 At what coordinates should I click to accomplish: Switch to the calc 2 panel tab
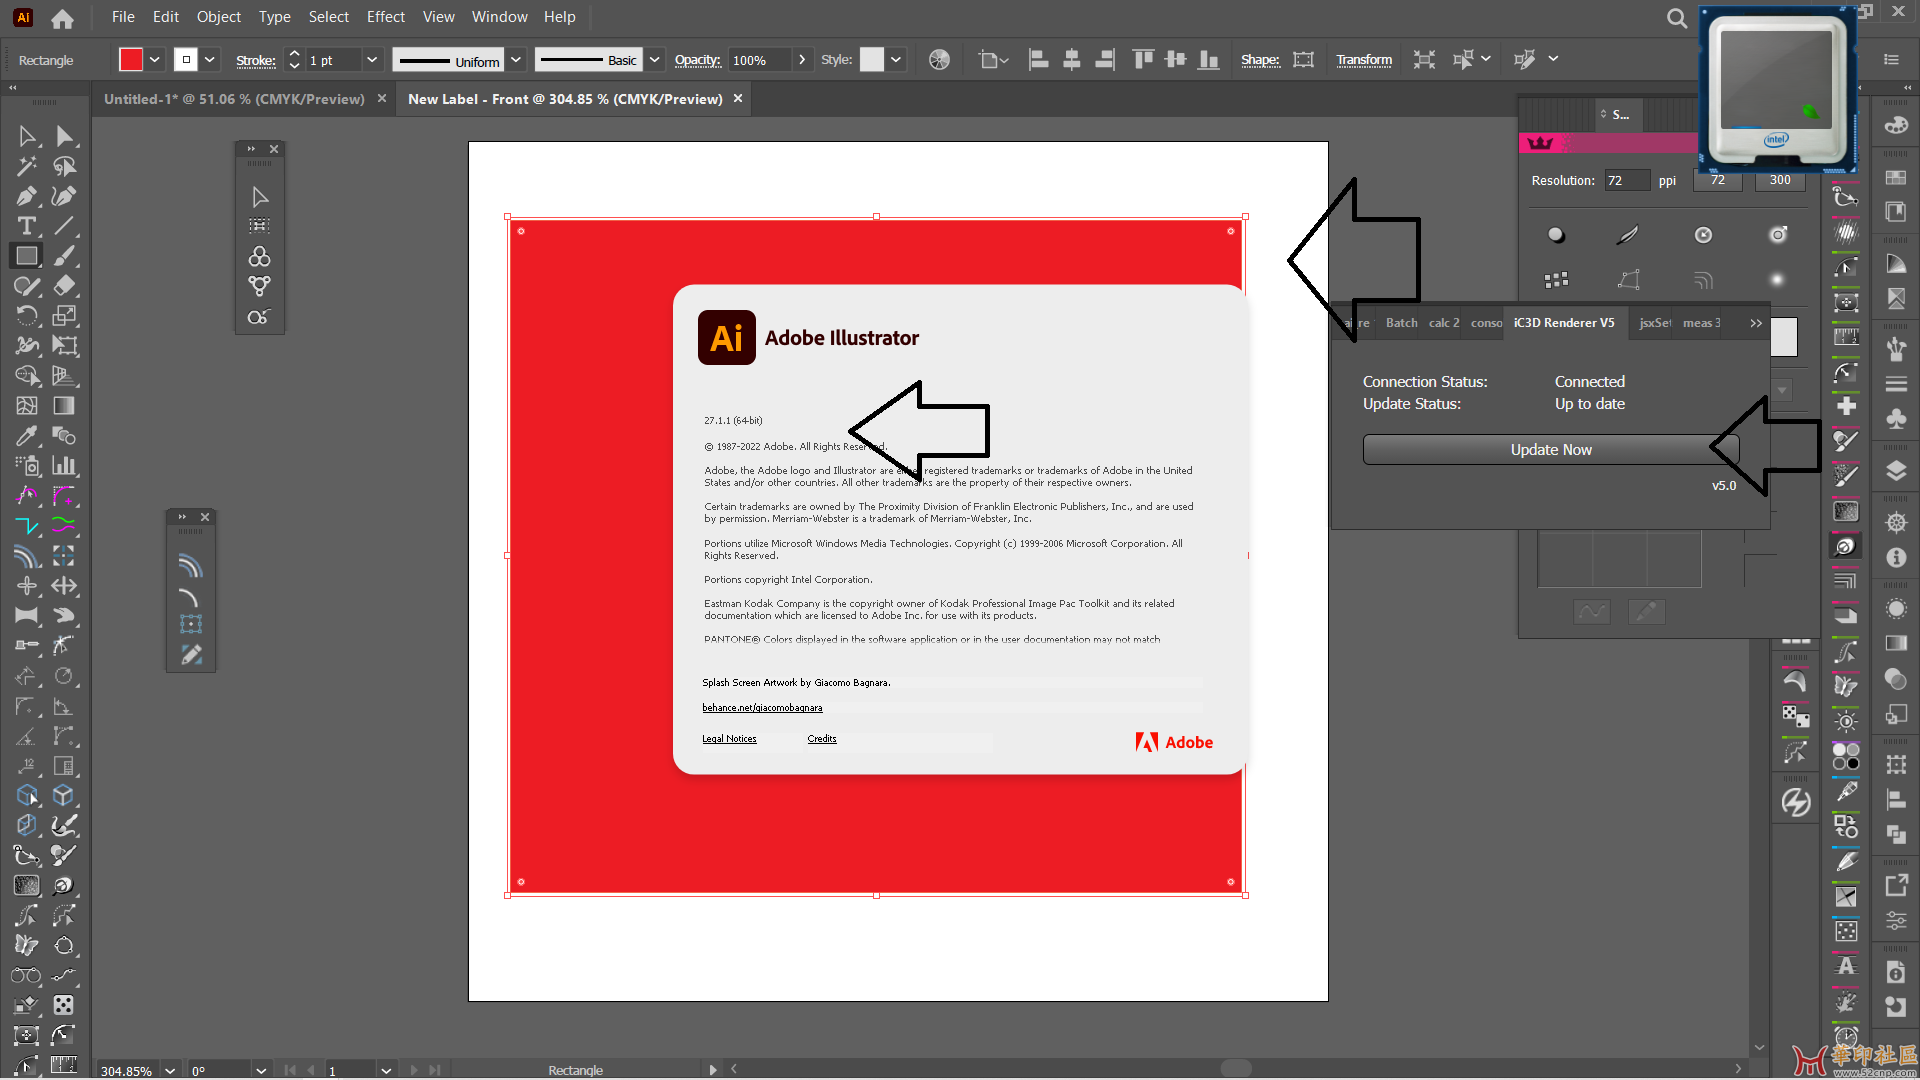point(1444,323)
